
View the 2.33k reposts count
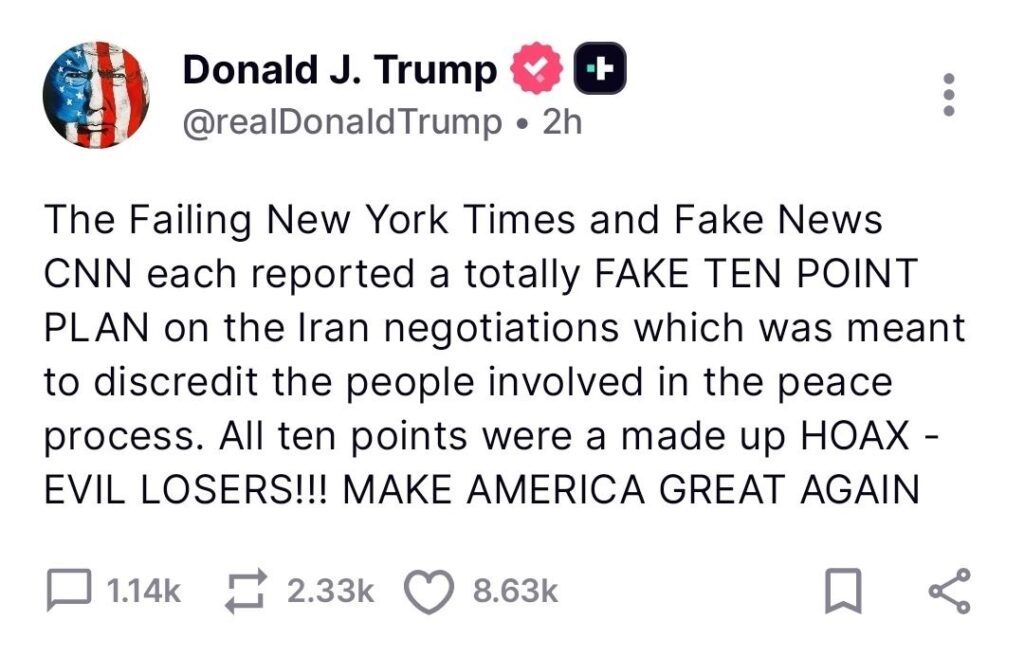pos(330,592)
